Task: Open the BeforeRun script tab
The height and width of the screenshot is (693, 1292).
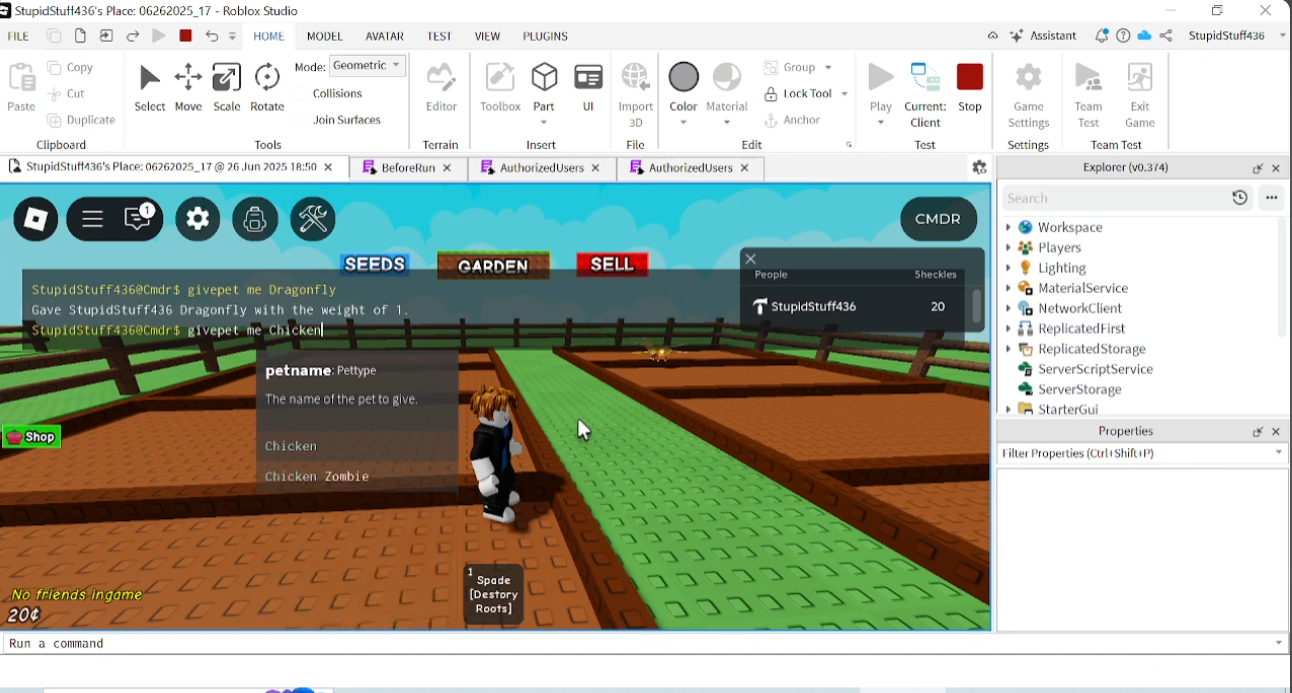Action: (x=408, y=168)
